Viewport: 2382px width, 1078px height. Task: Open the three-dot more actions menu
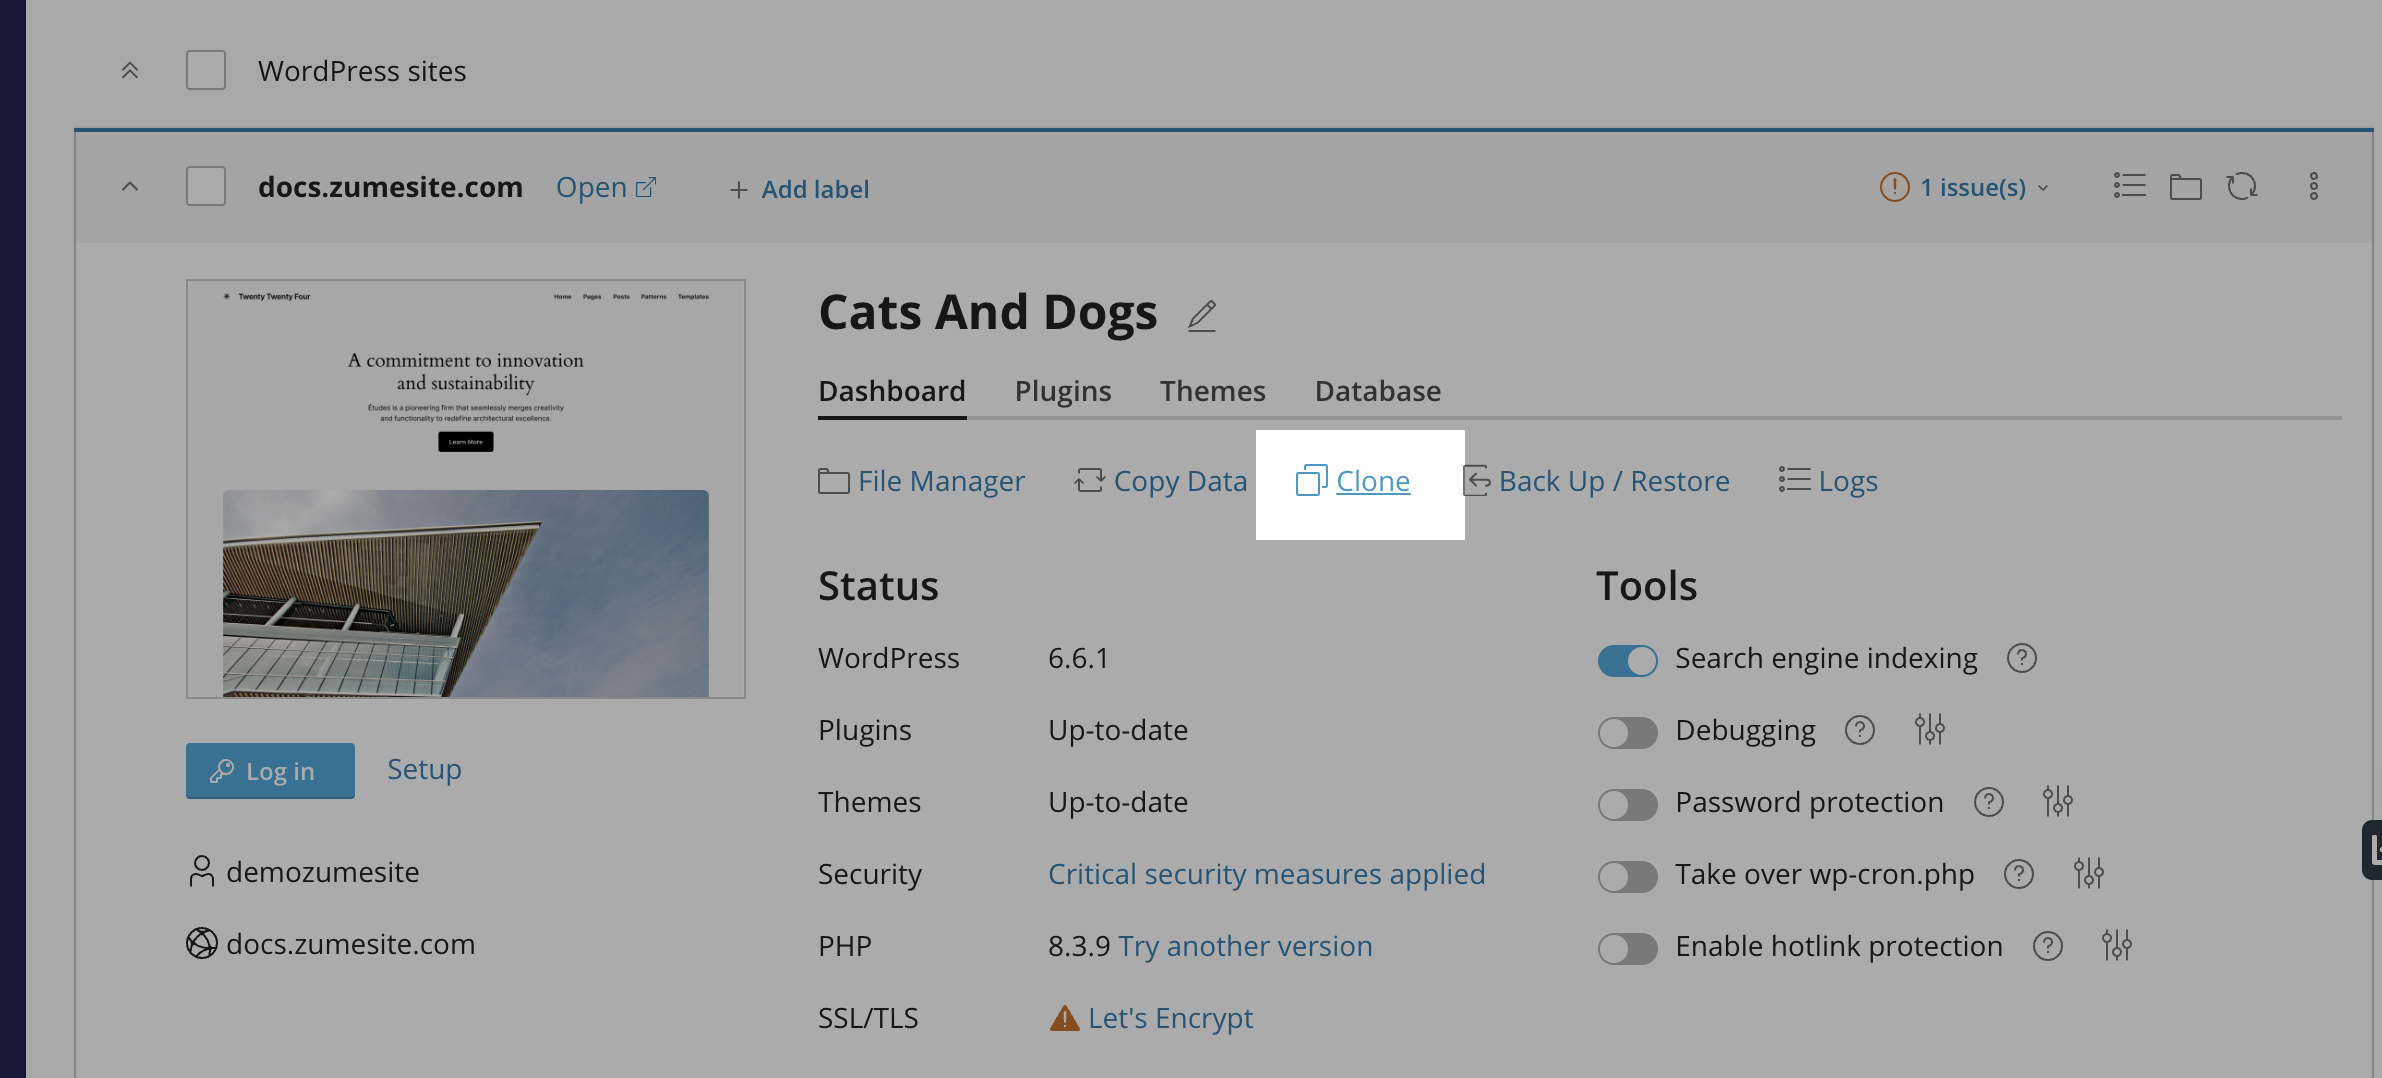pos(2314,186)
